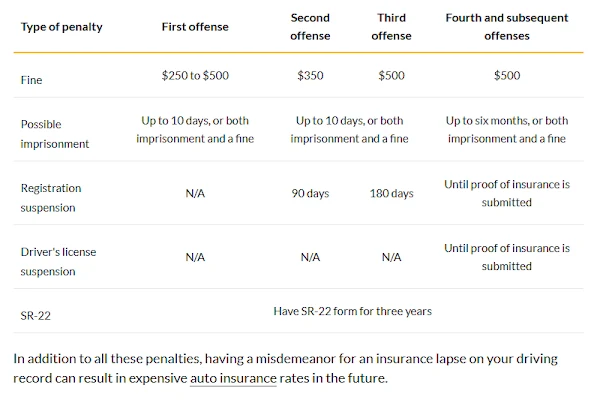The image size is (603, 400).
Task: Click the Registration suspension row label
Action: pos(51,198)
